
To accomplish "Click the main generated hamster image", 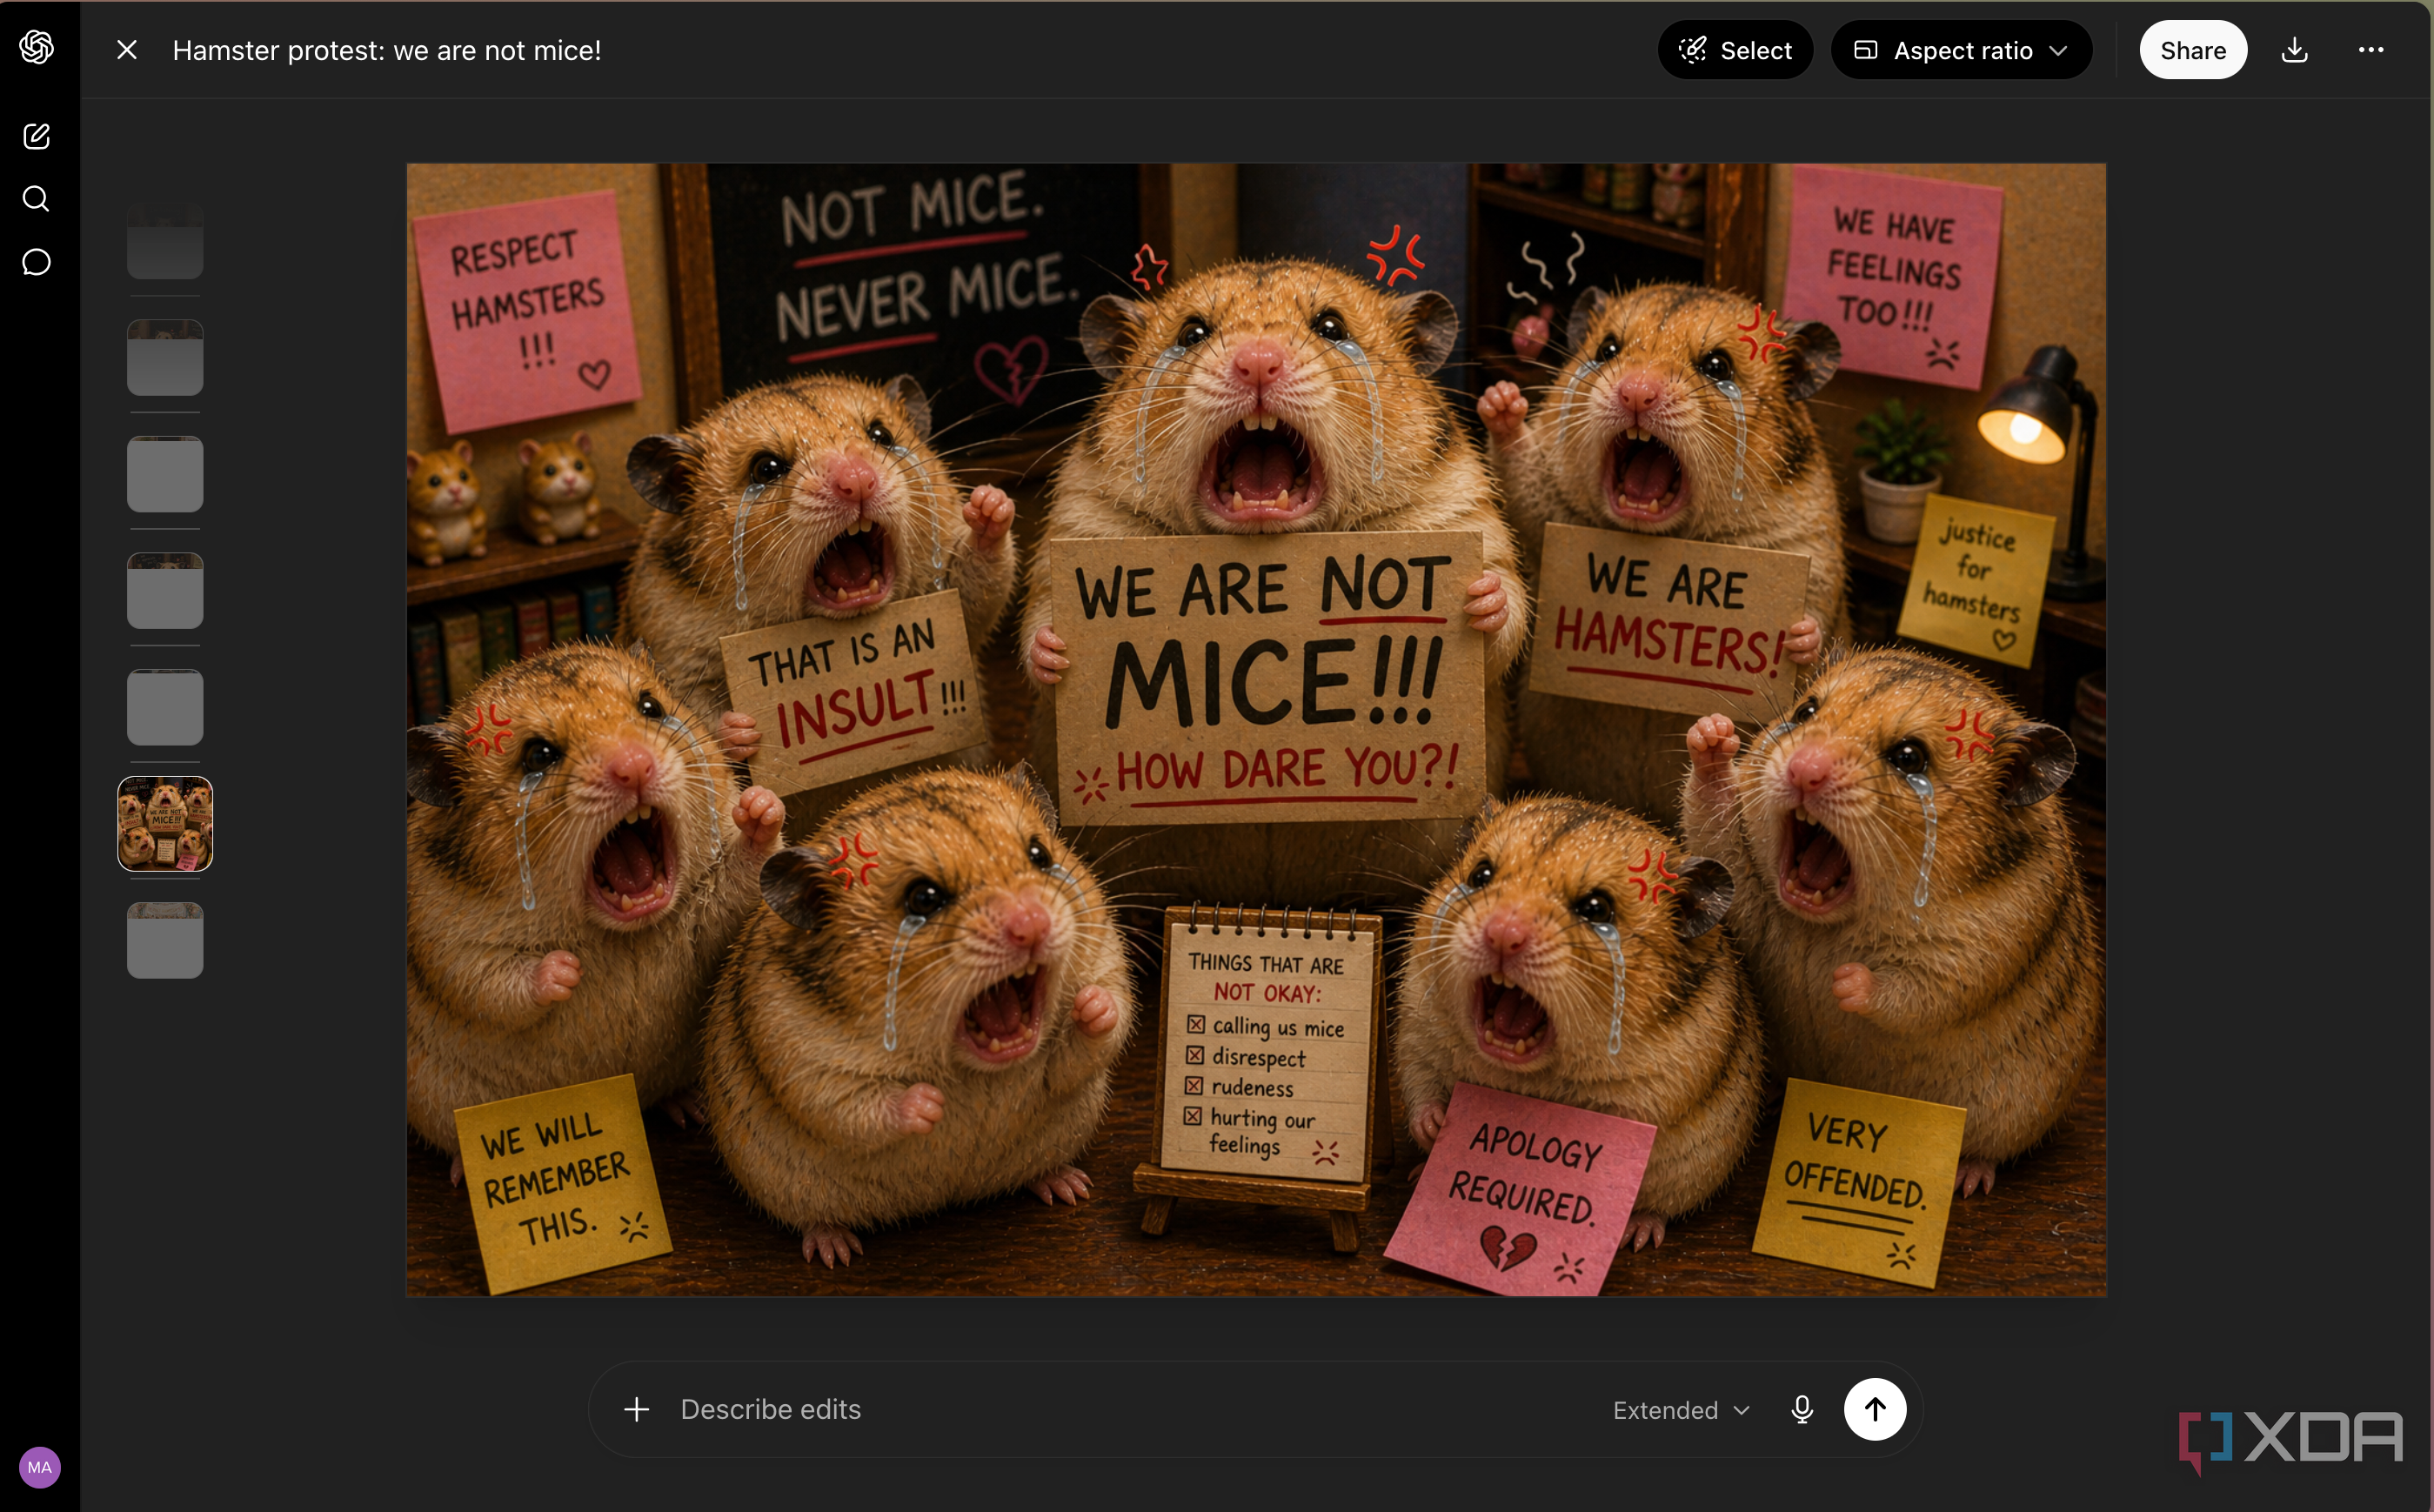I will (x=1256, y=730).
